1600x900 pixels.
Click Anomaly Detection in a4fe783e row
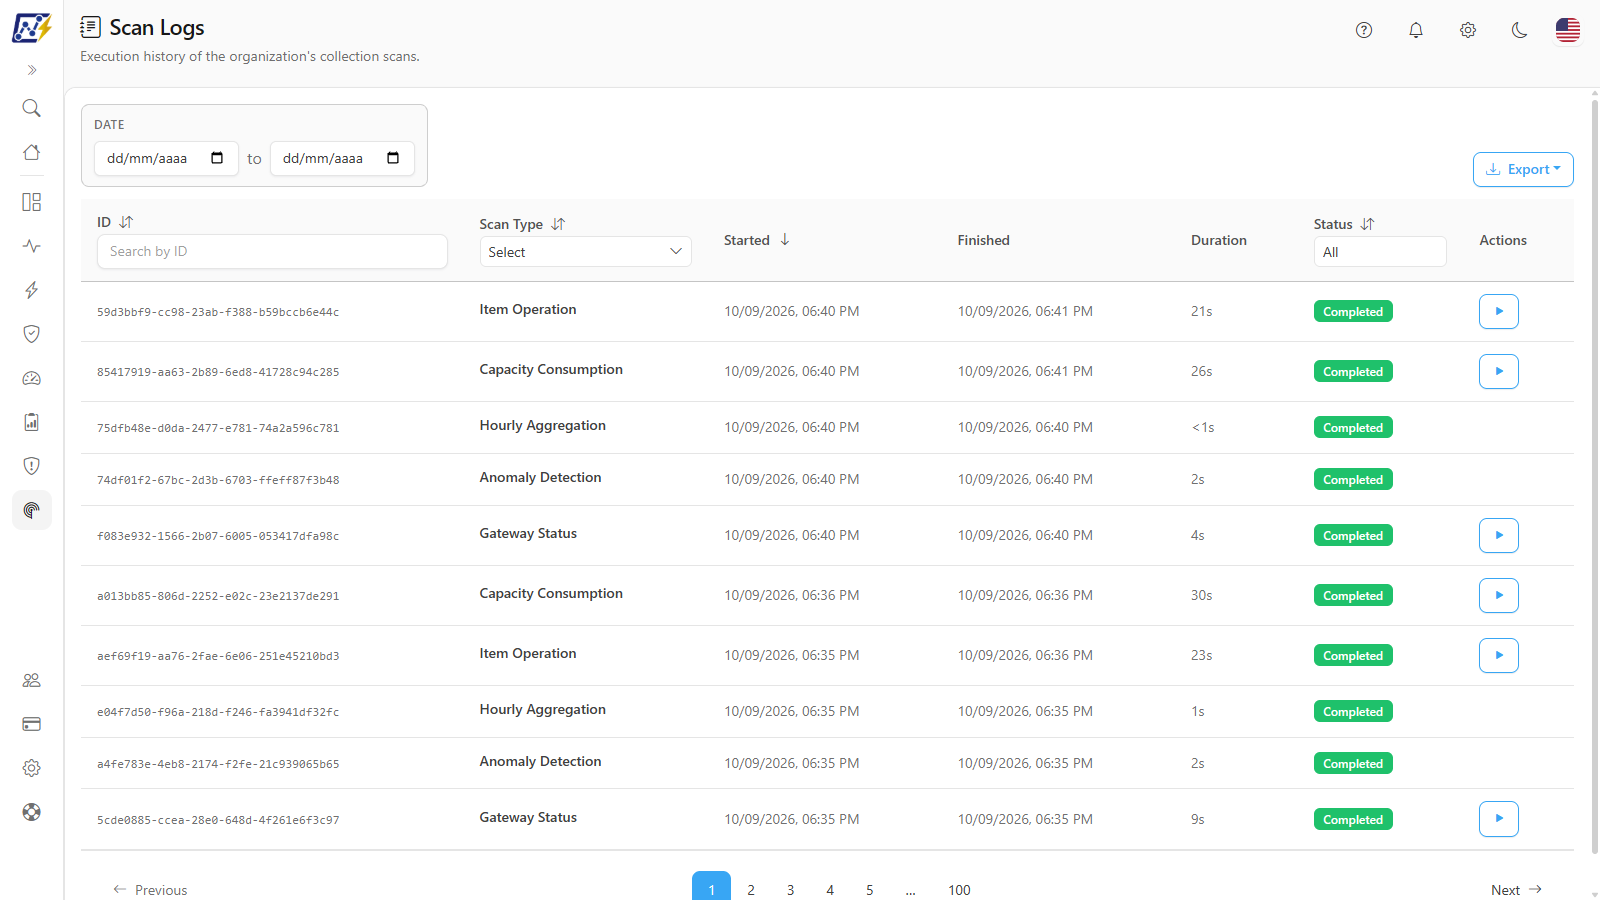(x=541, y=761)
